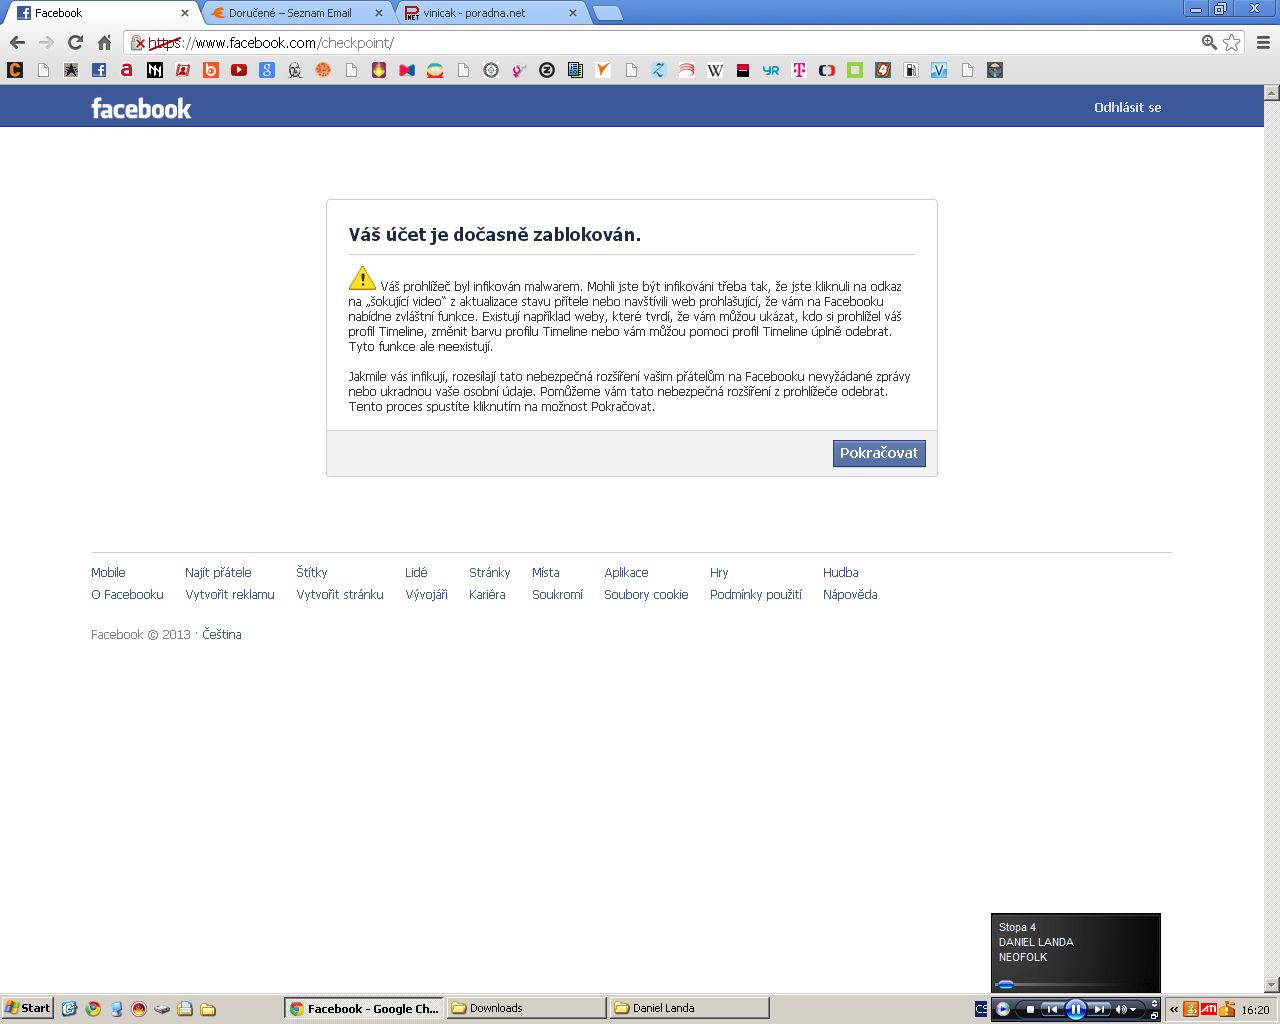Open the green square bookmark icon

pyautogui.click(x=855, y=70)
